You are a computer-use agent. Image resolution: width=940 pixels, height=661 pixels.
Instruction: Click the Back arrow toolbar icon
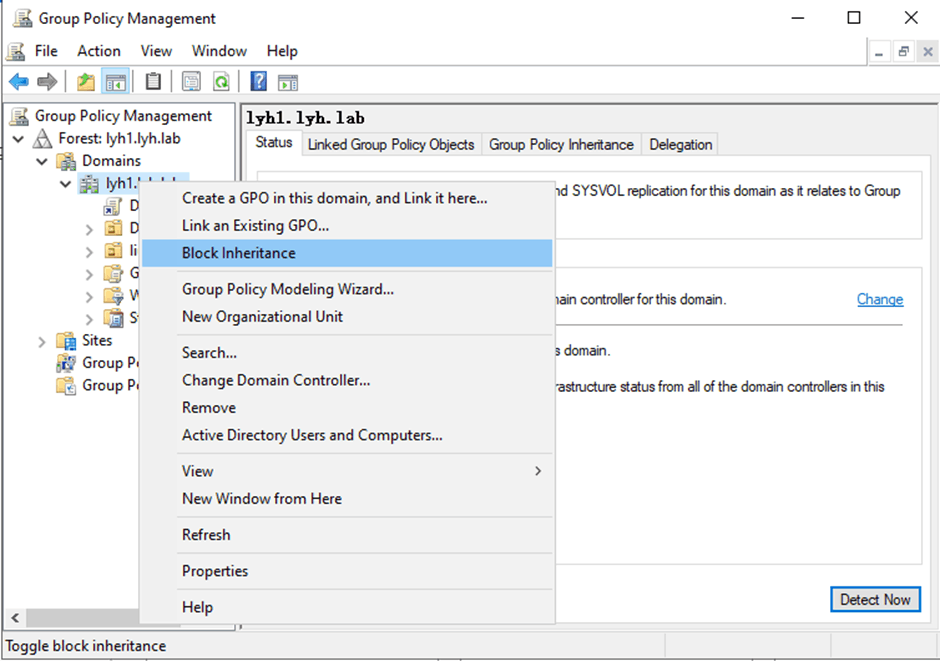coord(19,82)
